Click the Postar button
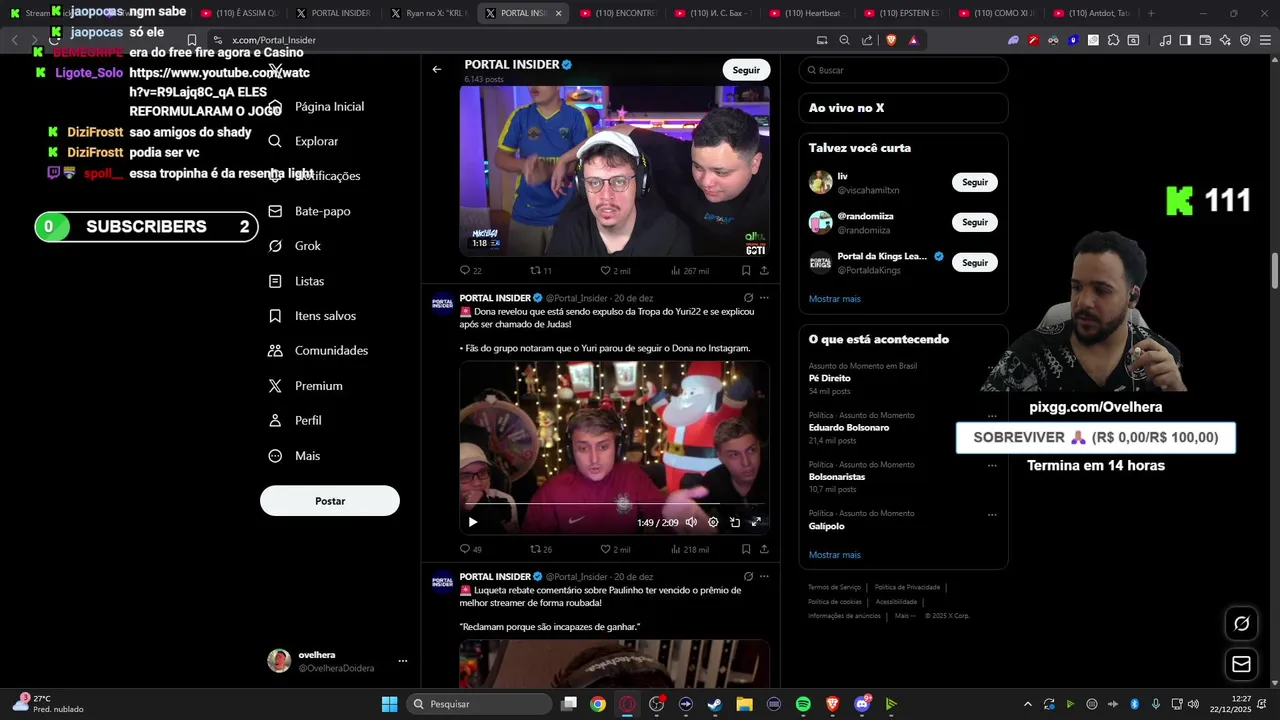The image size is (1280, 720). (330, 501)
